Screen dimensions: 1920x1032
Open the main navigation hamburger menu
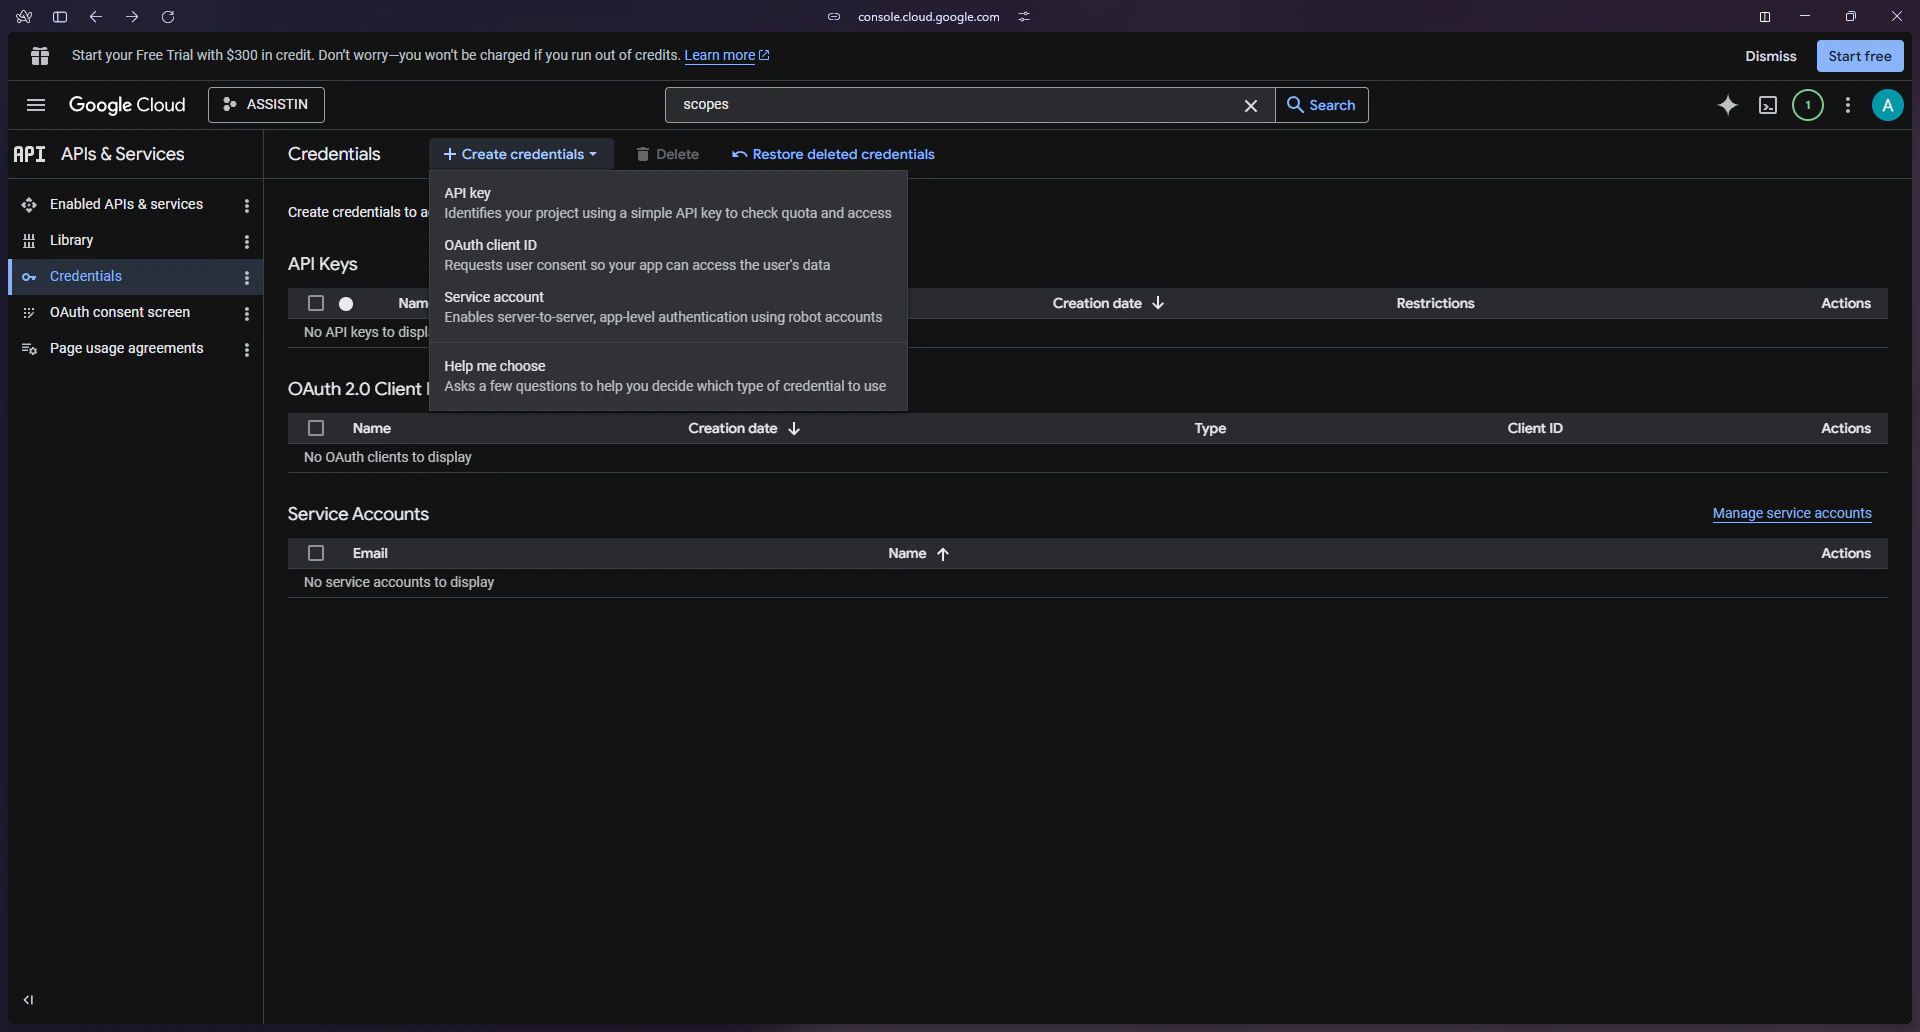[x=36, y=105]
